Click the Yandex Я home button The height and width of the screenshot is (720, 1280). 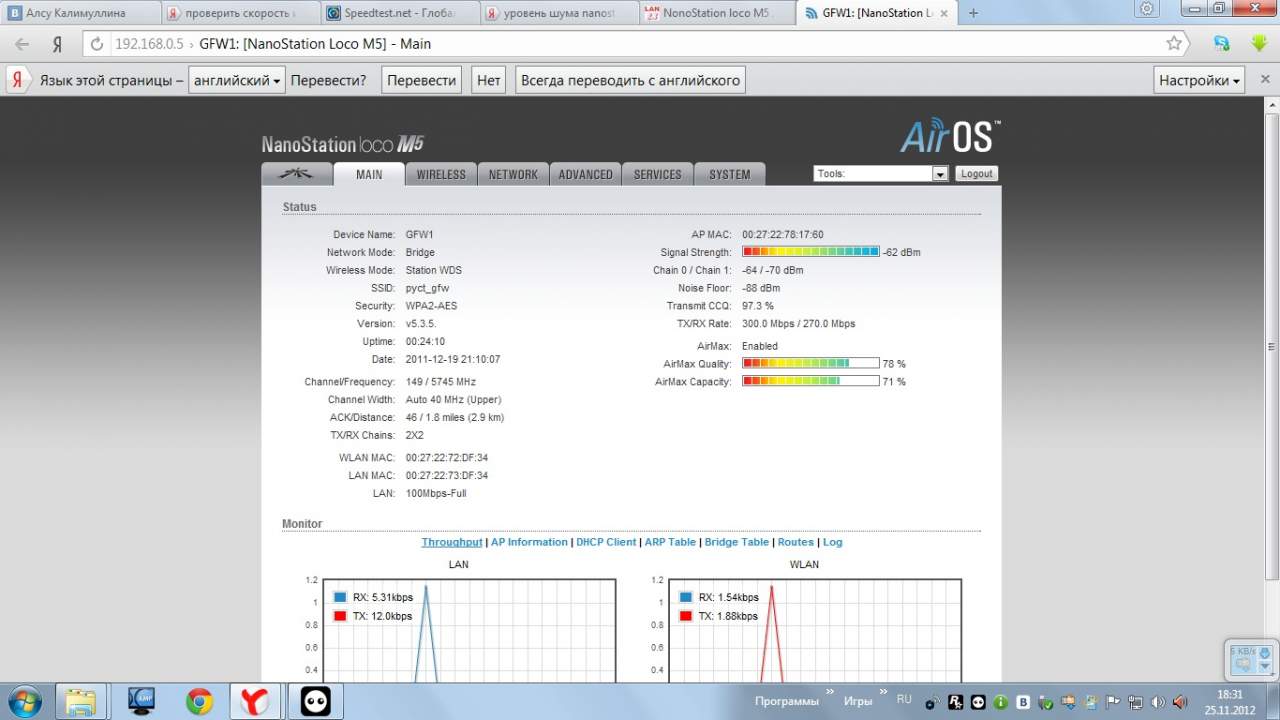tap(57, 44)
